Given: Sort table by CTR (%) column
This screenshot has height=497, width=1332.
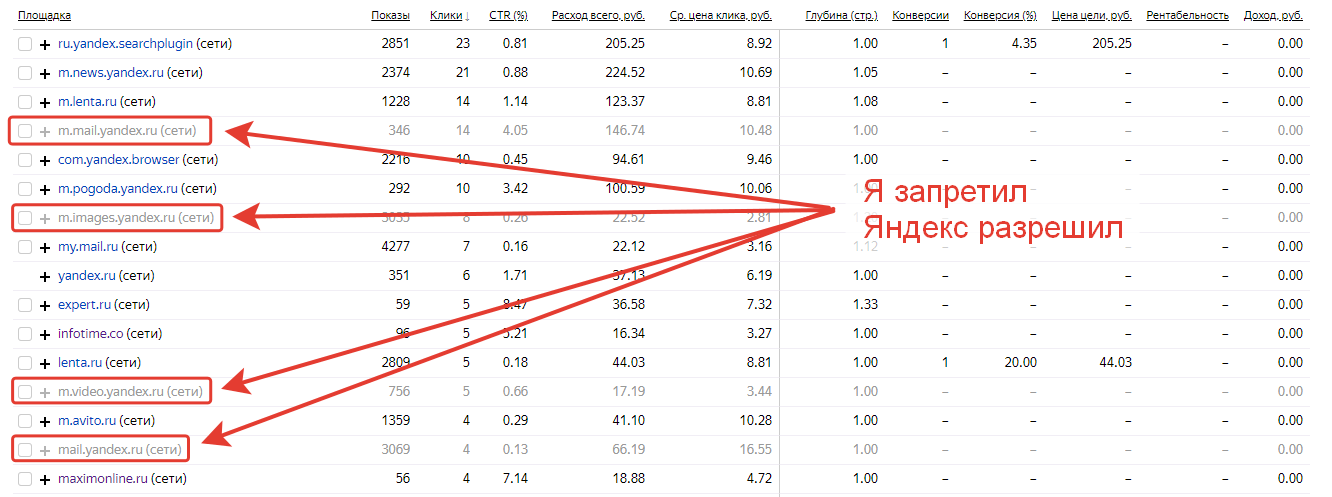Looking at the screenshot, I should tap(508, 15).
